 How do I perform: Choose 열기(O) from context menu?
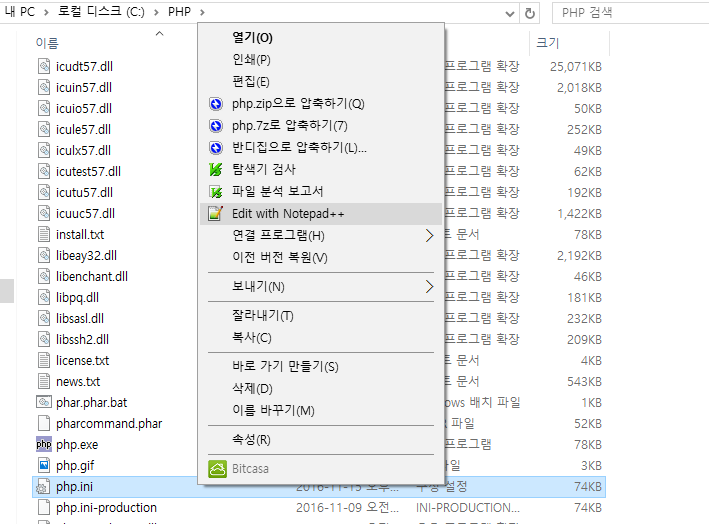click(x=252, y=38)
